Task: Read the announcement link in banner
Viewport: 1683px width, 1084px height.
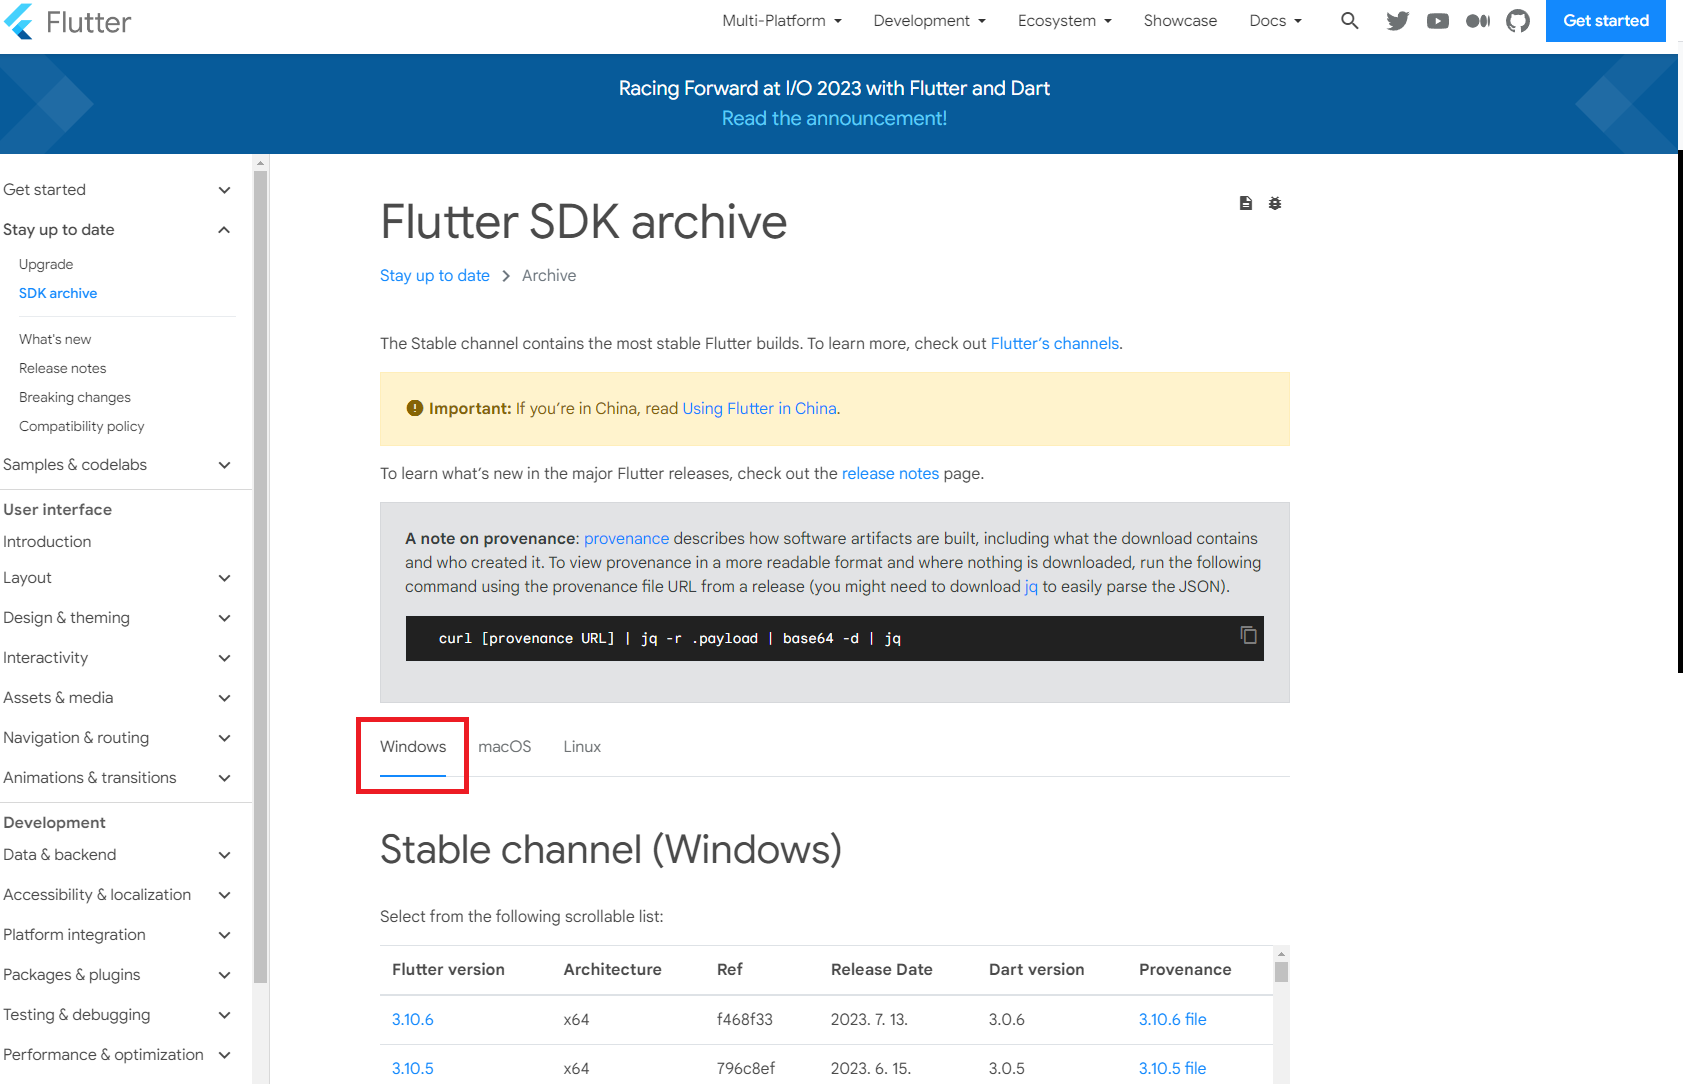Action: pyautogui.click(x=834, y=118)
